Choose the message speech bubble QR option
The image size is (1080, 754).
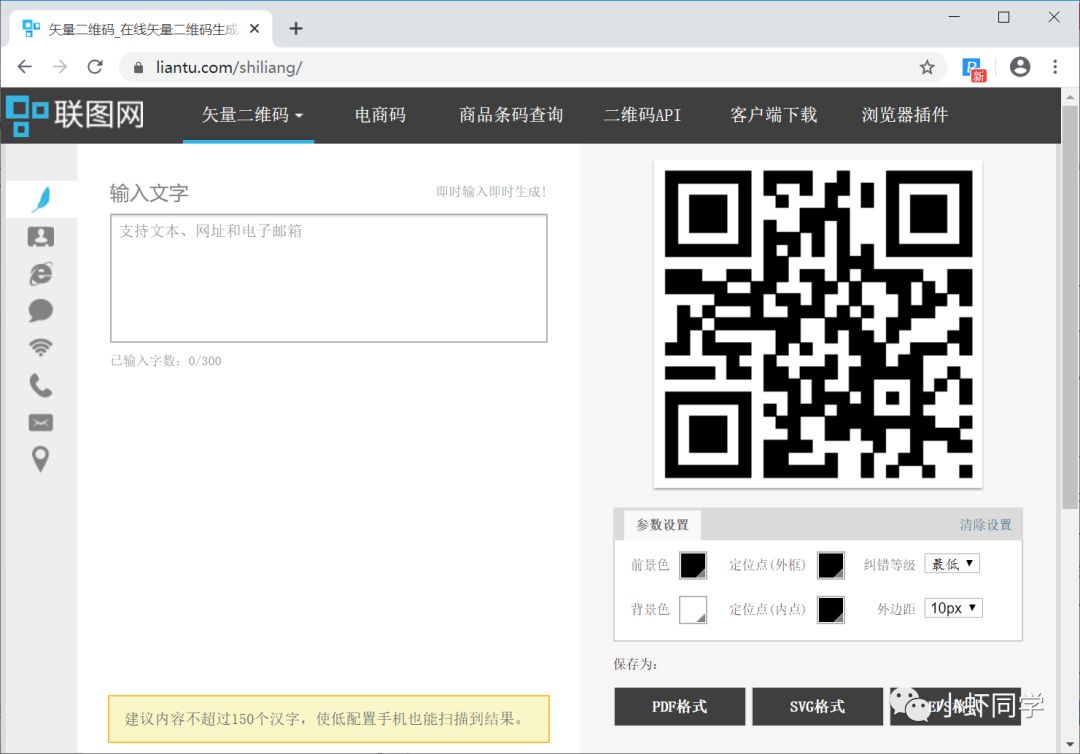click(x=40, y=310)
